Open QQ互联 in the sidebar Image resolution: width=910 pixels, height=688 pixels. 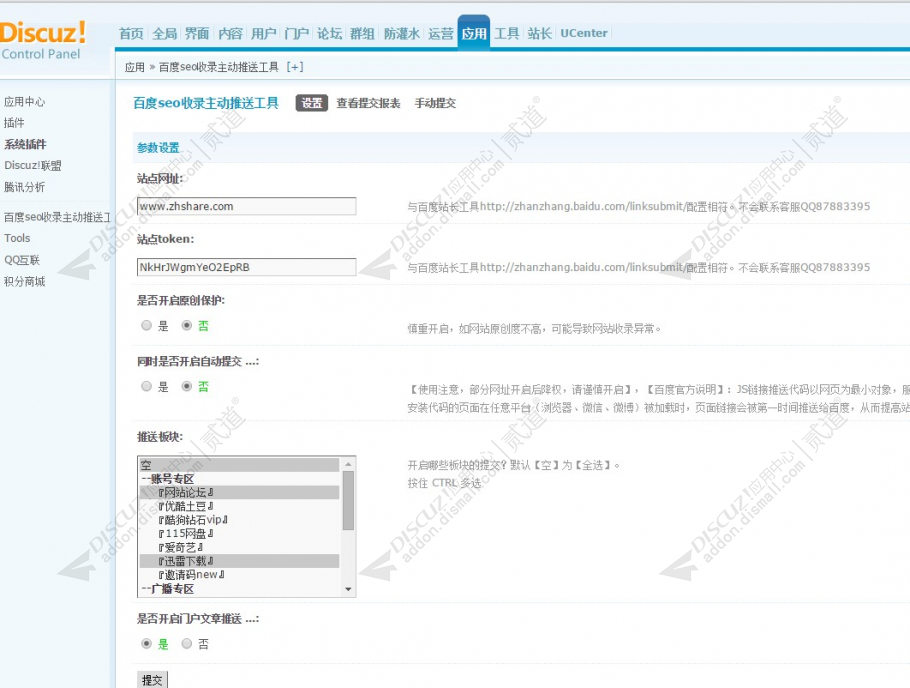(22, 260)
